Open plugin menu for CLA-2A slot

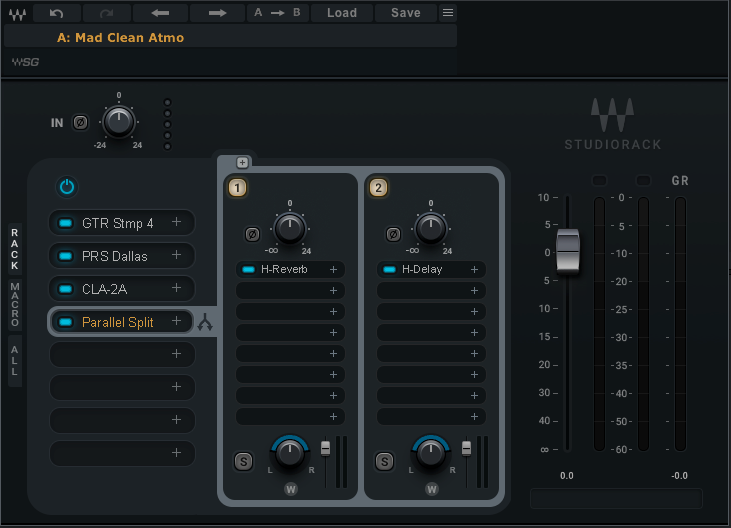pos(176,288)
